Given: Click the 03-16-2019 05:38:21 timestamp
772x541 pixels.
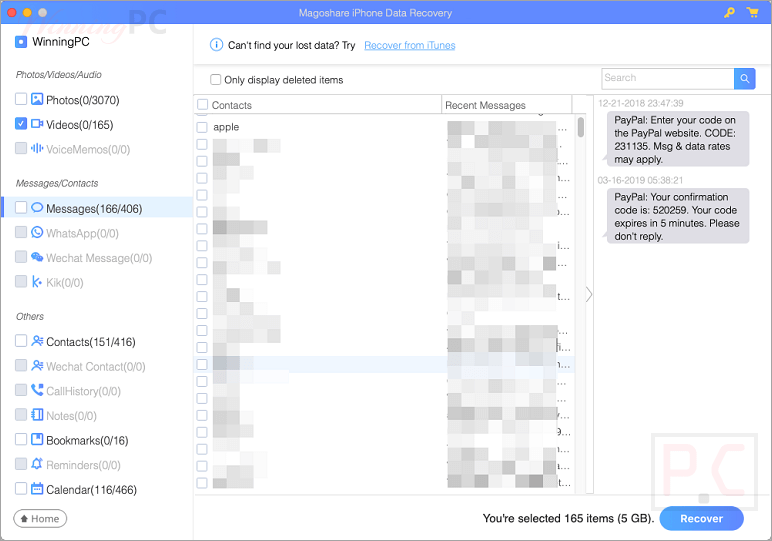Looking at the screenshot, I should click(640, 180).
